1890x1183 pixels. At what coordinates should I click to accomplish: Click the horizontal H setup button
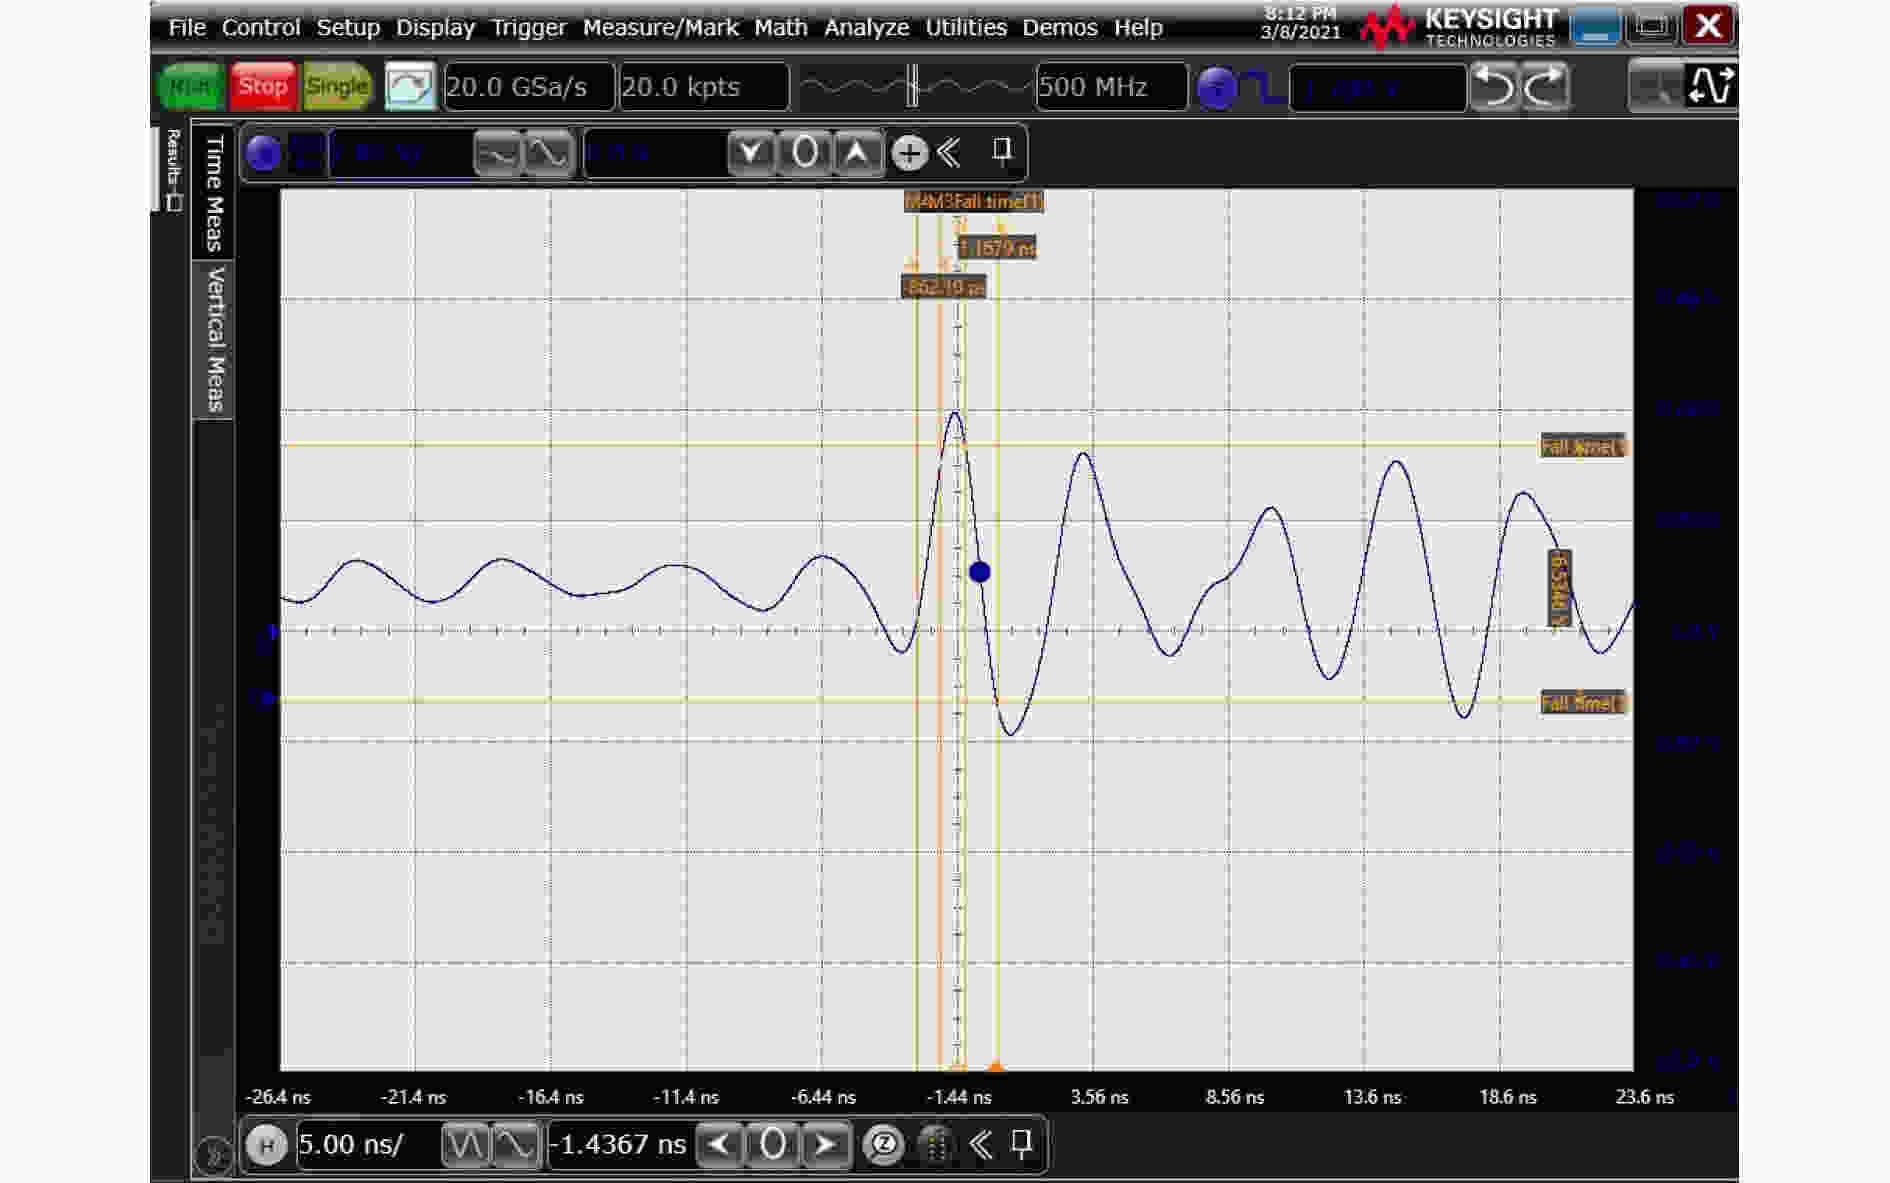267,1145
